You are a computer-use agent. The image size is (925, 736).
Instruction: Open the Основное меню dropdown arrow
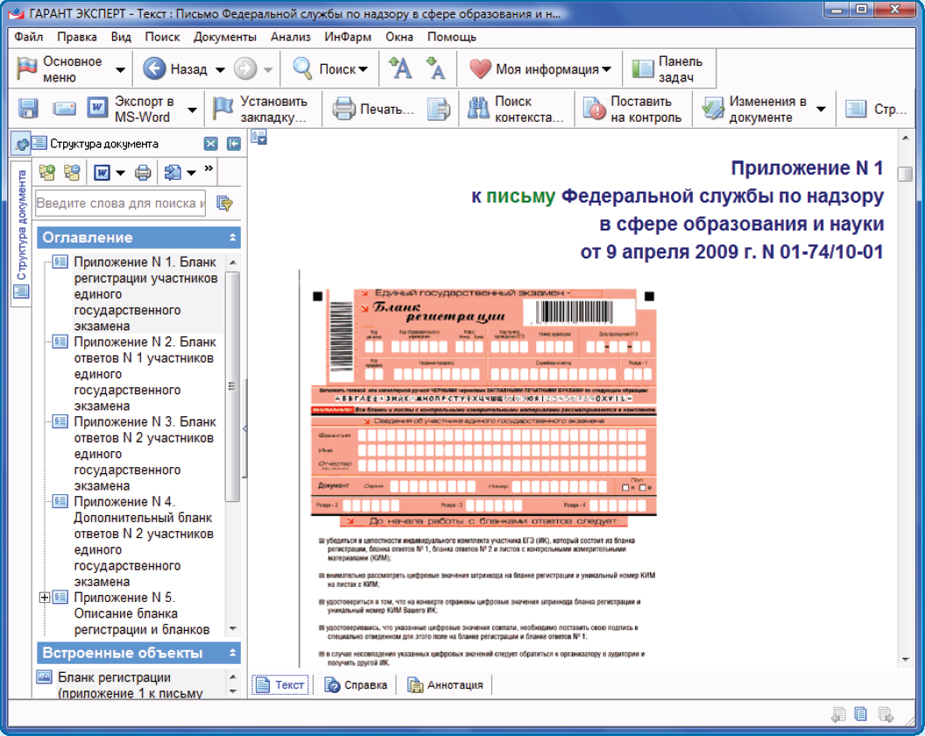[x=121, y=70]
